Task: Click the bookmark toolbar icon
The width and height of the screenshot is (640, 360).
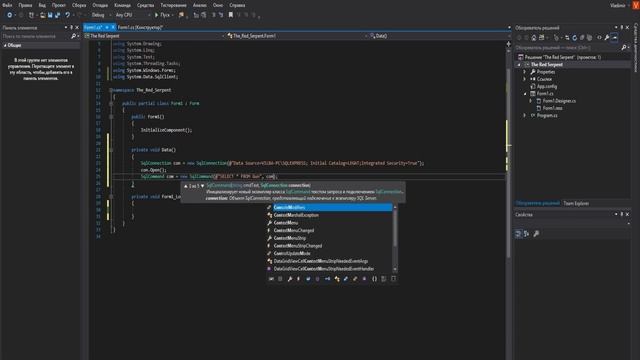Action: 231,15
